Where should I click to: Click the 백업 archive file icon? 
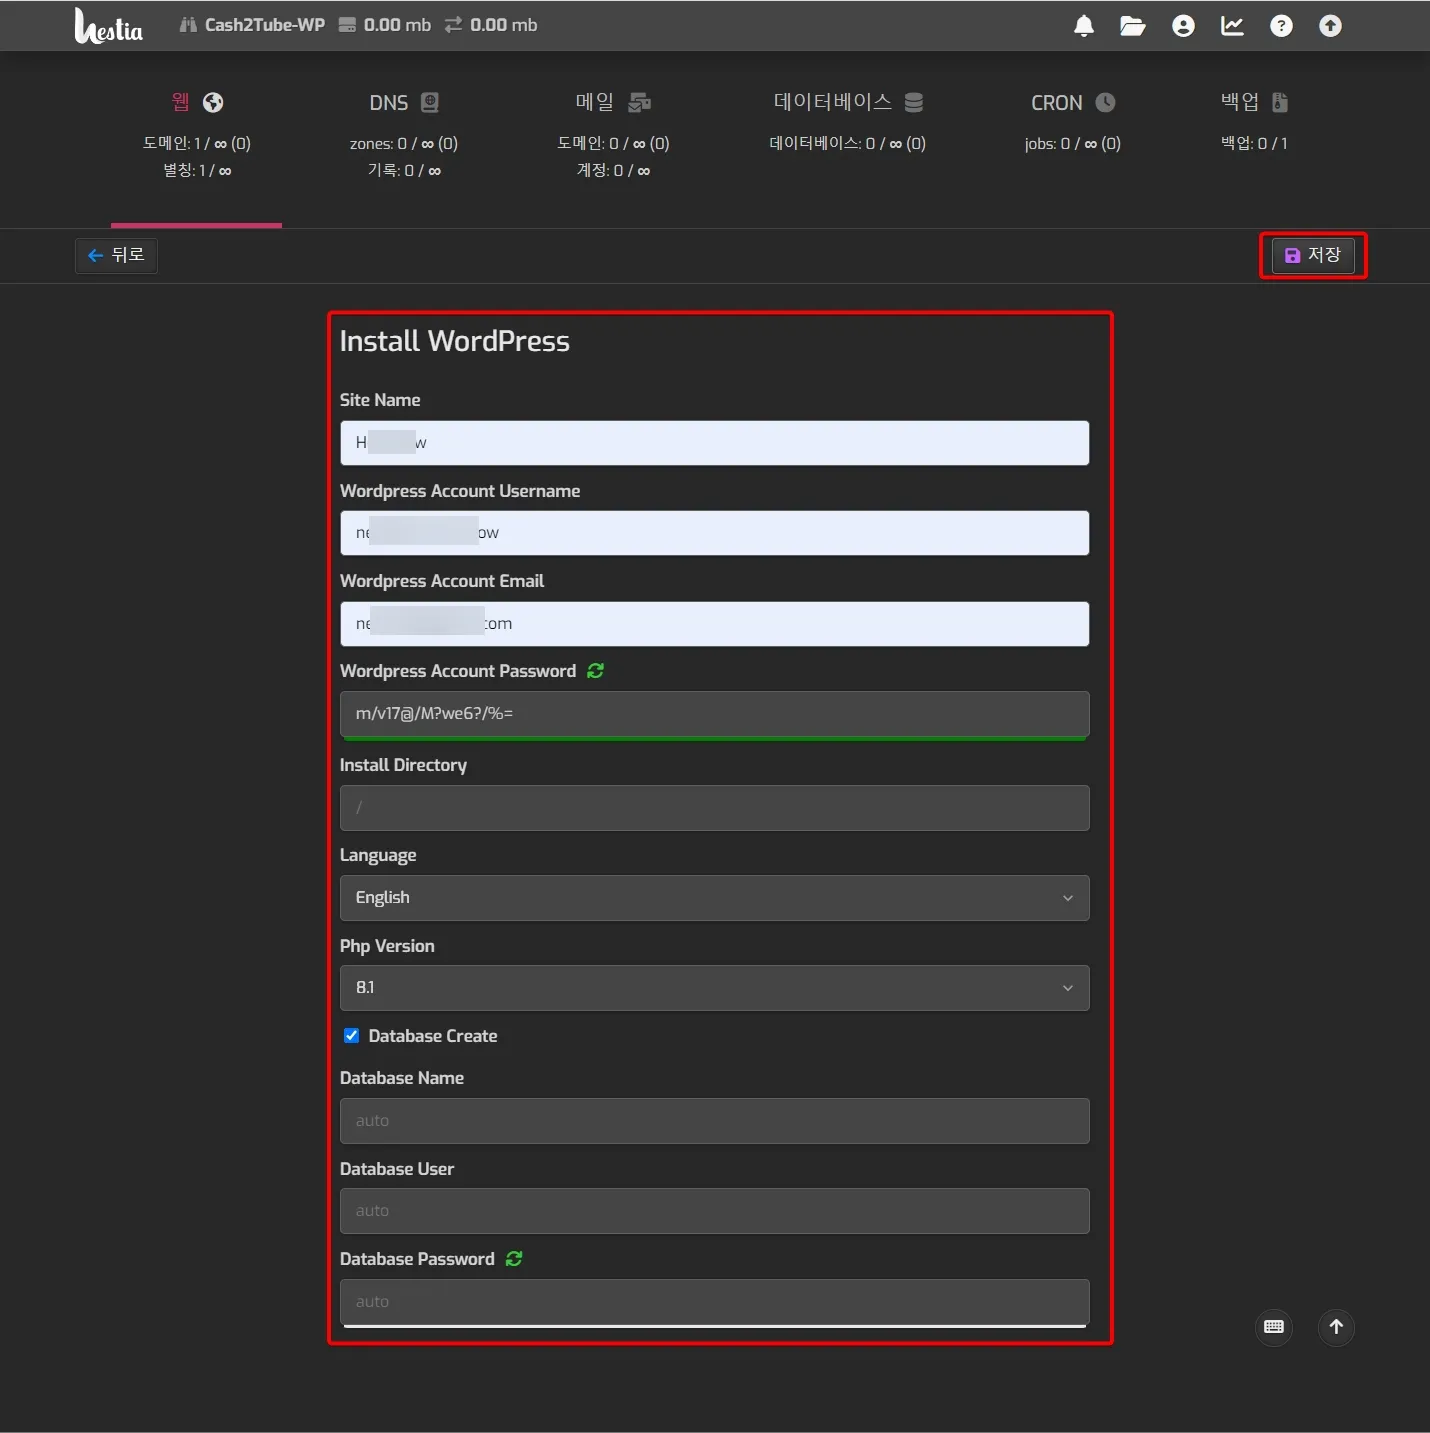tap(1280, 102)
